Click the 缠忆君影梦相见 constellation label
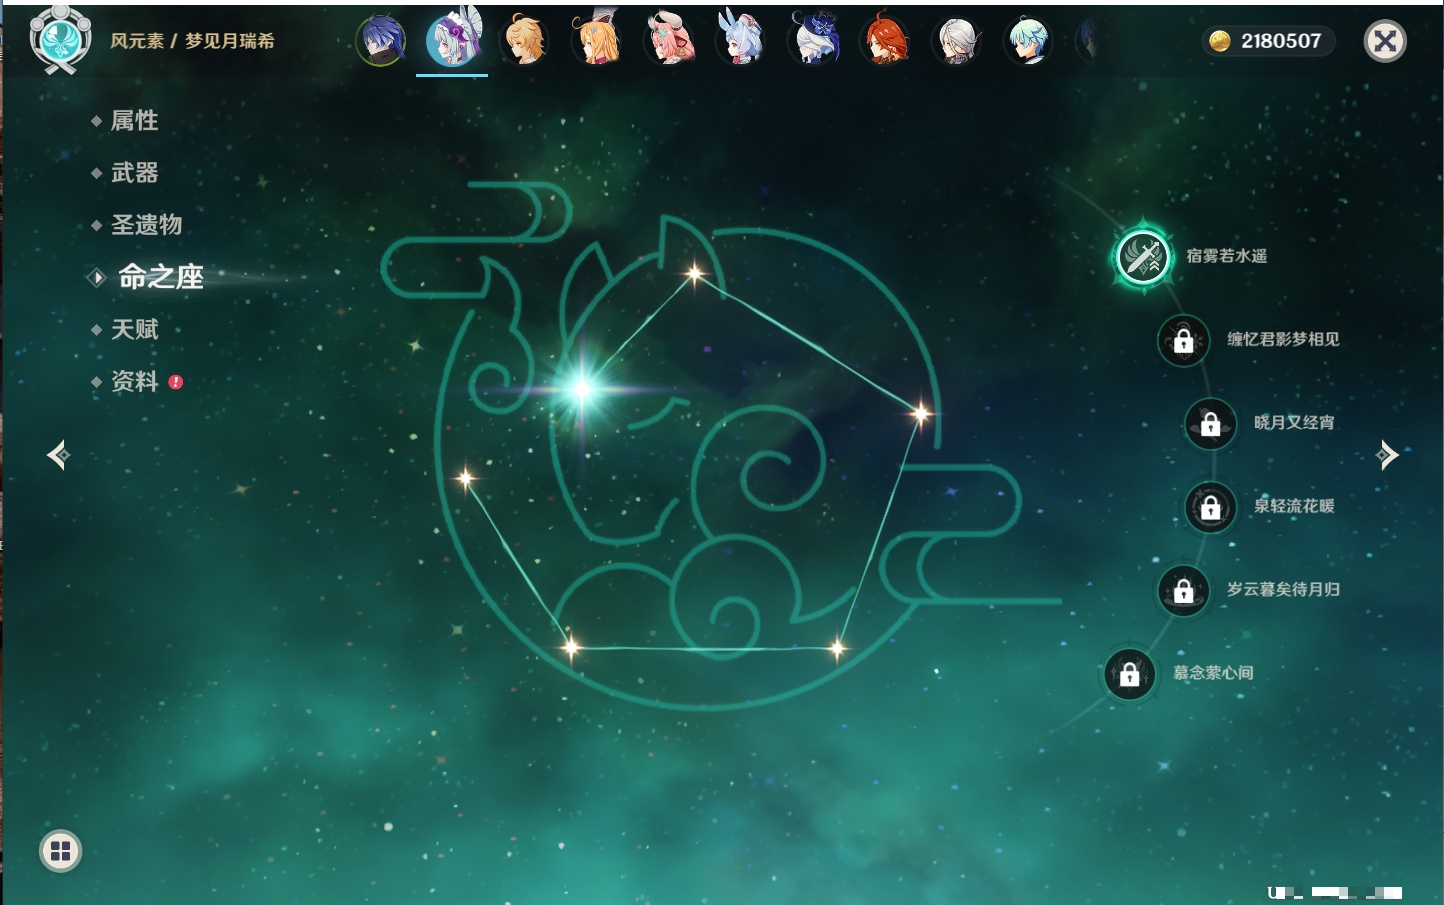Viewport: 1444px width, 905px height. [1283, 339]
